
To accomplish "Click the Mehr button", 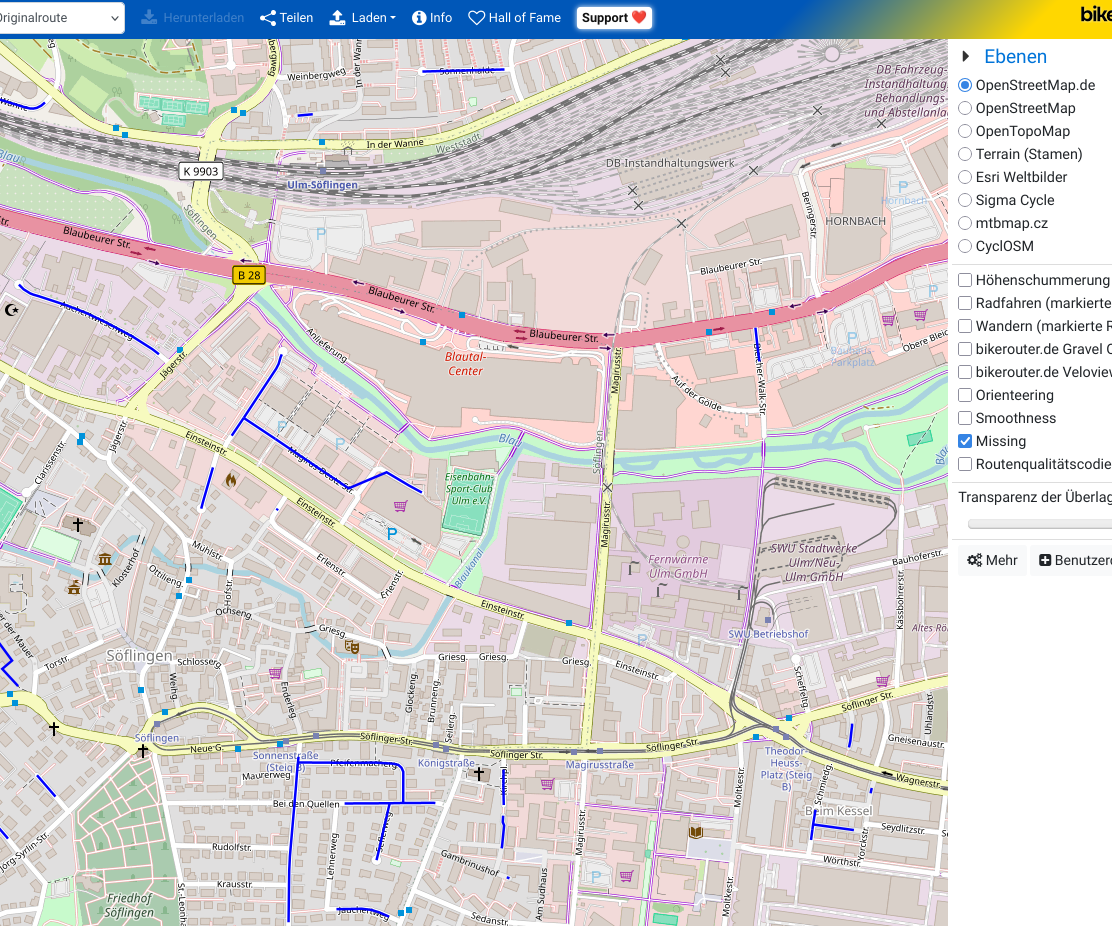I will pos(992,560).
